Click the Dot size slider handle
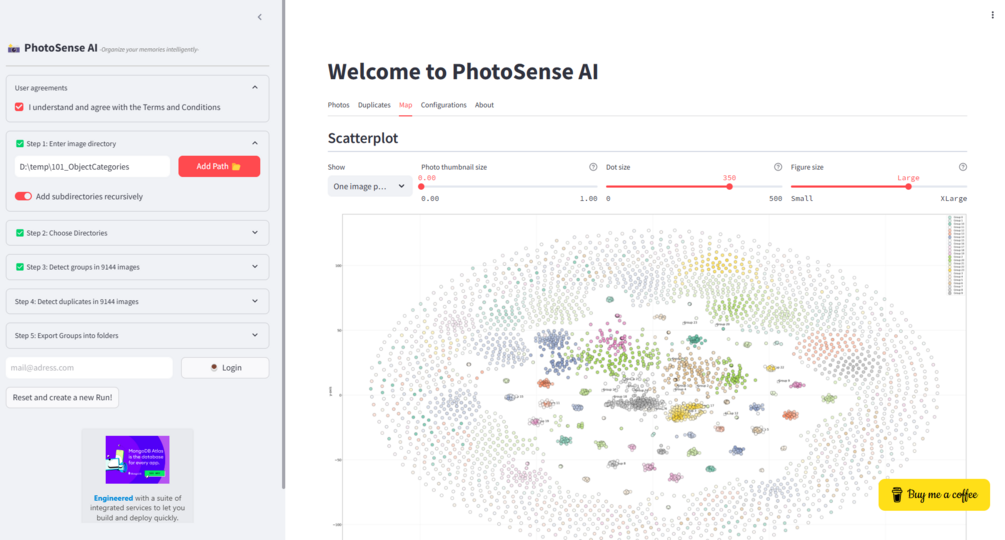1005x540 pixels. click(729, 186)
